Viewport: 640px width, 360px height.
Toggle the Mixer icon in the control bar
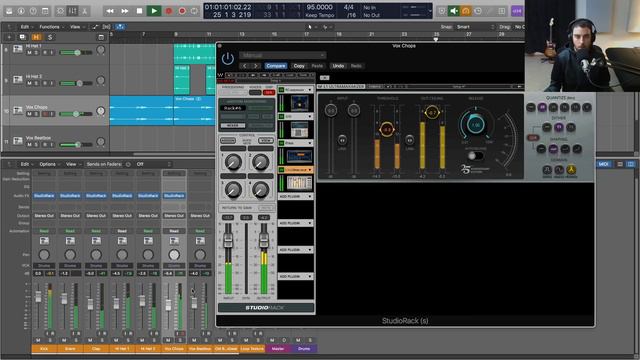click(73, 11)
